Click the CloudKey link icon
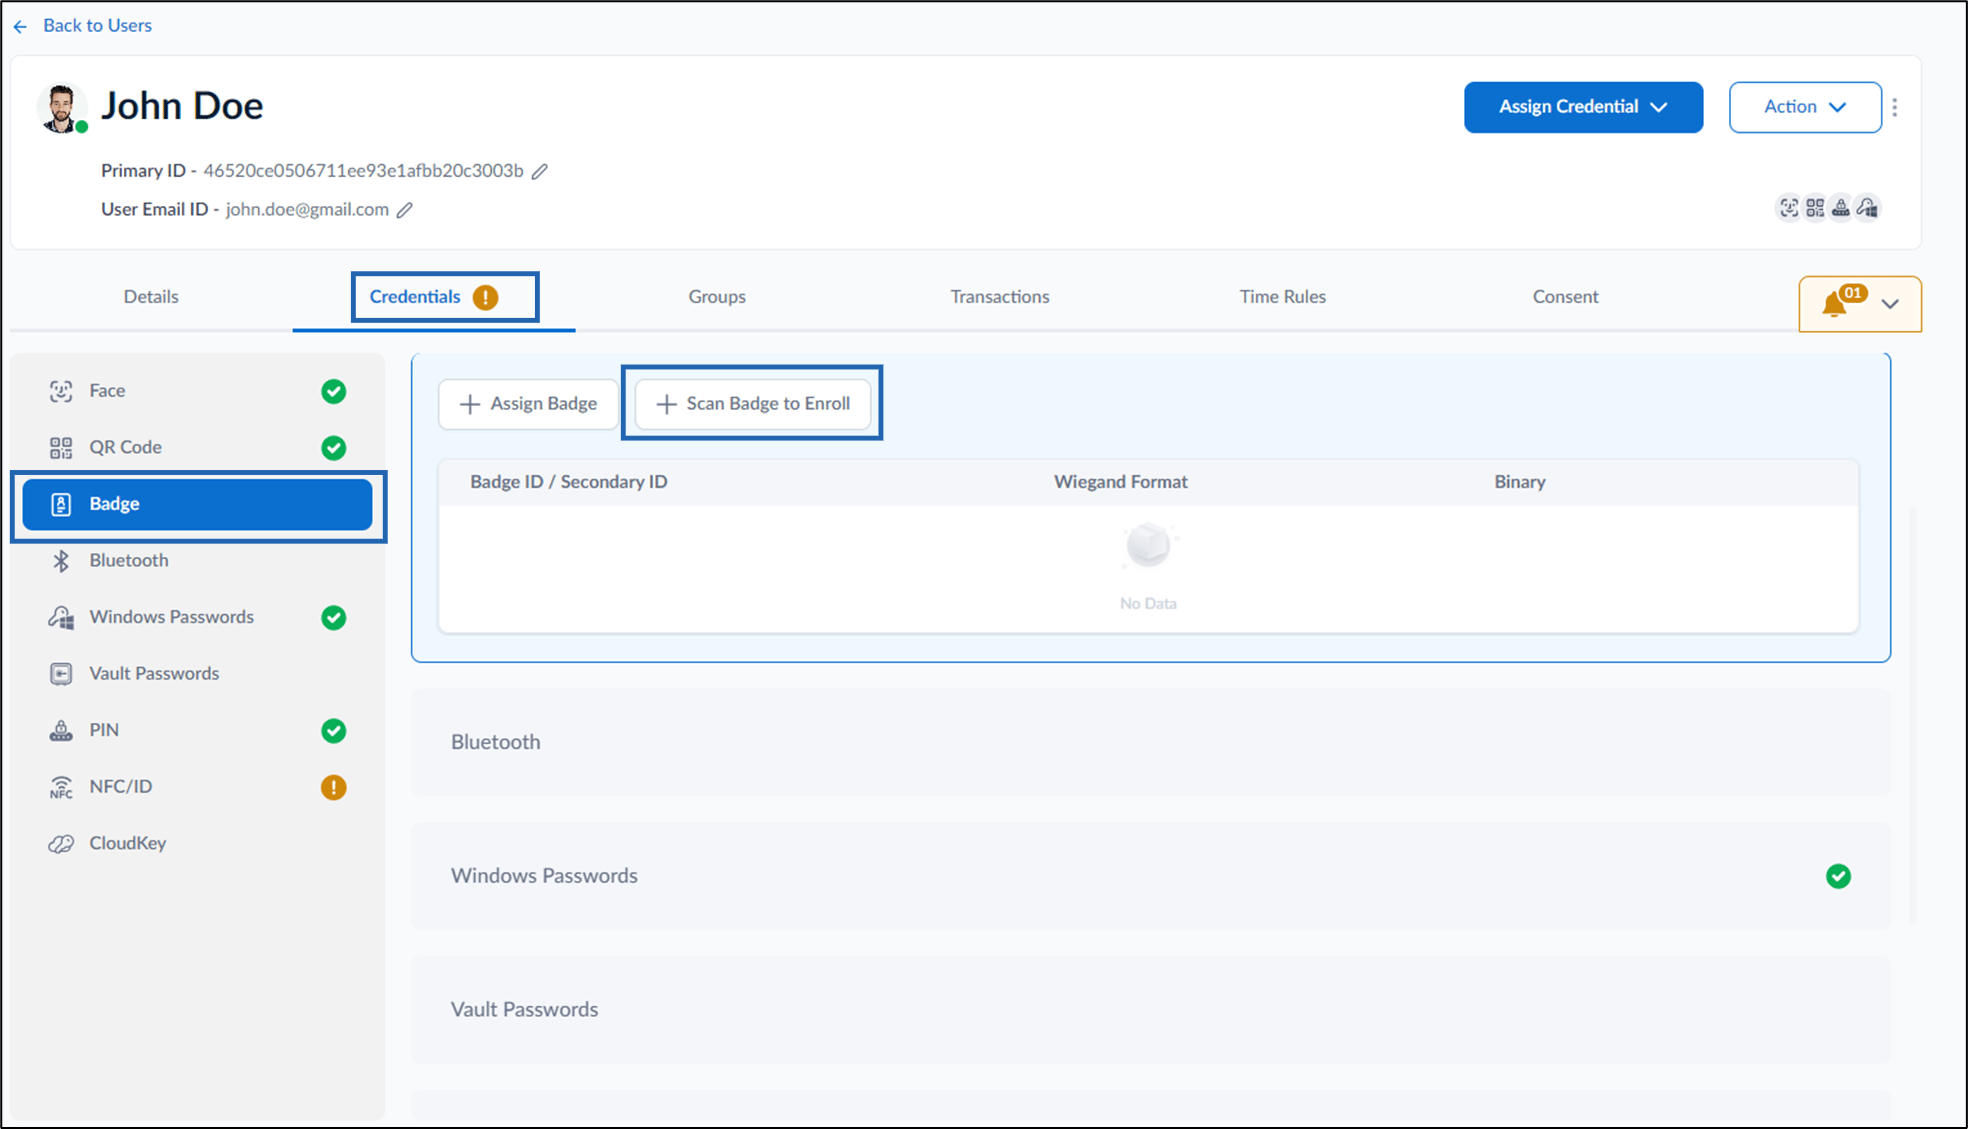 pyautogui.click(x=61, y=844)
